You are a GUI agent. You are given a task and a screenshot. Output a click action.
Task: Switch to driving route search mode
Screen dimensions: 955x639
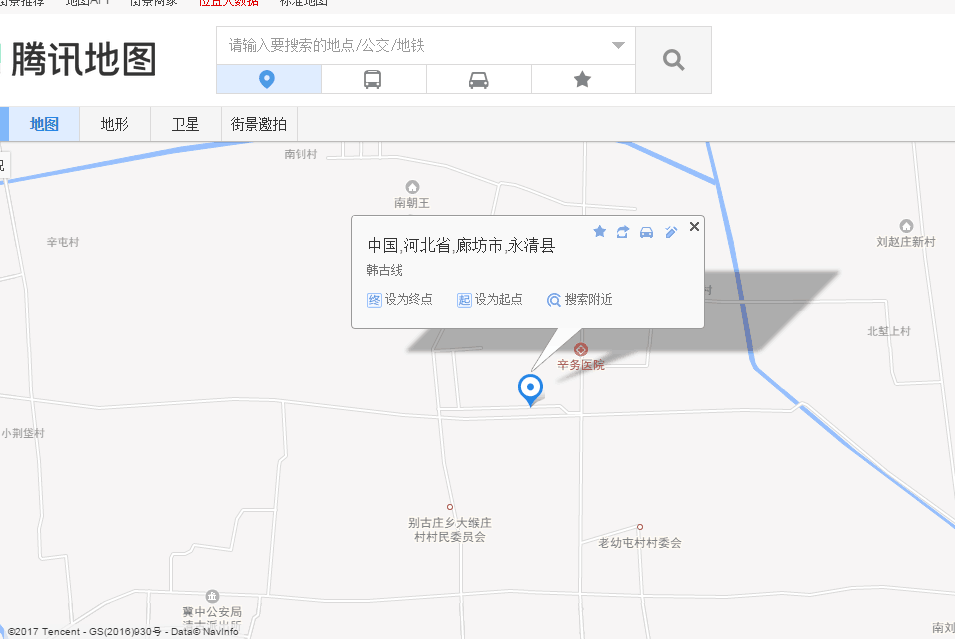479,80
